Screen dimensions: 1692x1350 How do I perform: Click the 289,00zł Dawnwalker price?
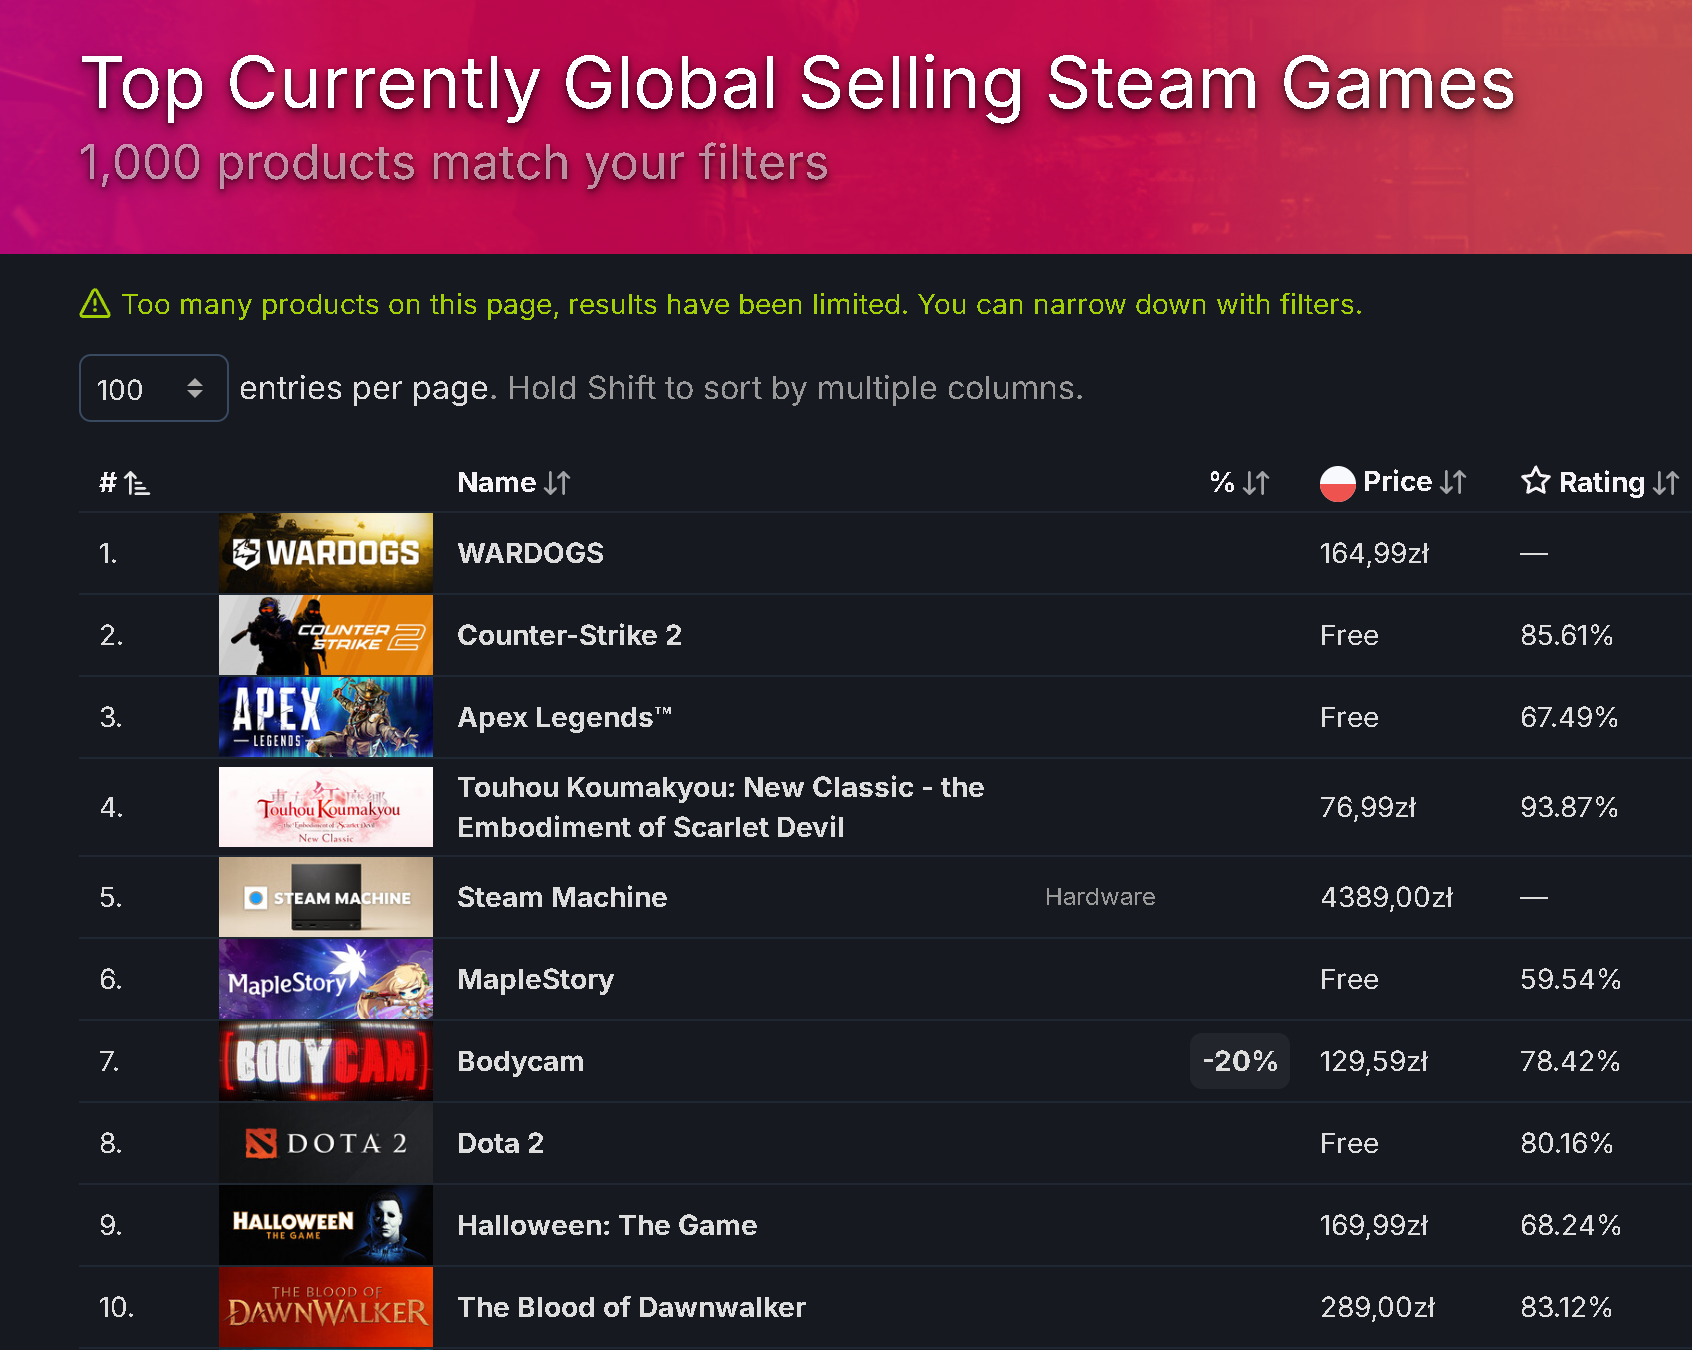pyautogui.click(x=1378, y=1307)
